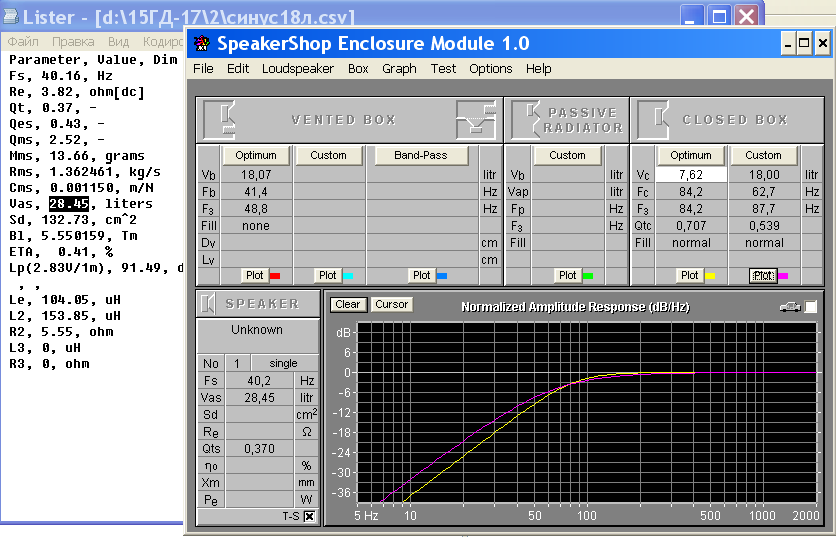The image size is (836, 537).
Task: Click the Vented Box Optimum button
Action: tap(256, 155)
